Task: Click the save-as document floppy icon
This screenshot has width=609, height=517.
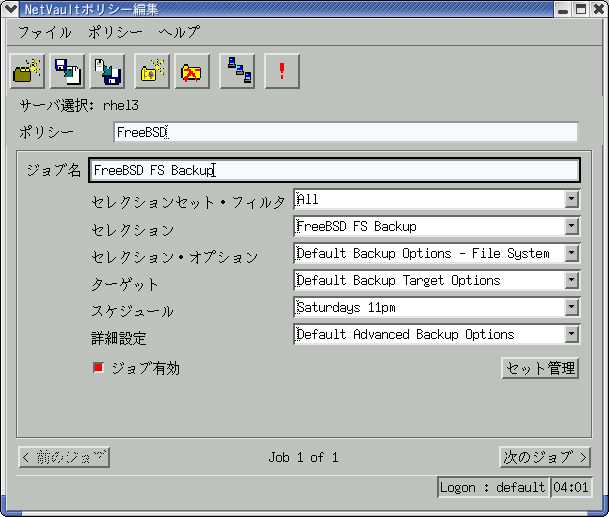Action: (108, 71)
